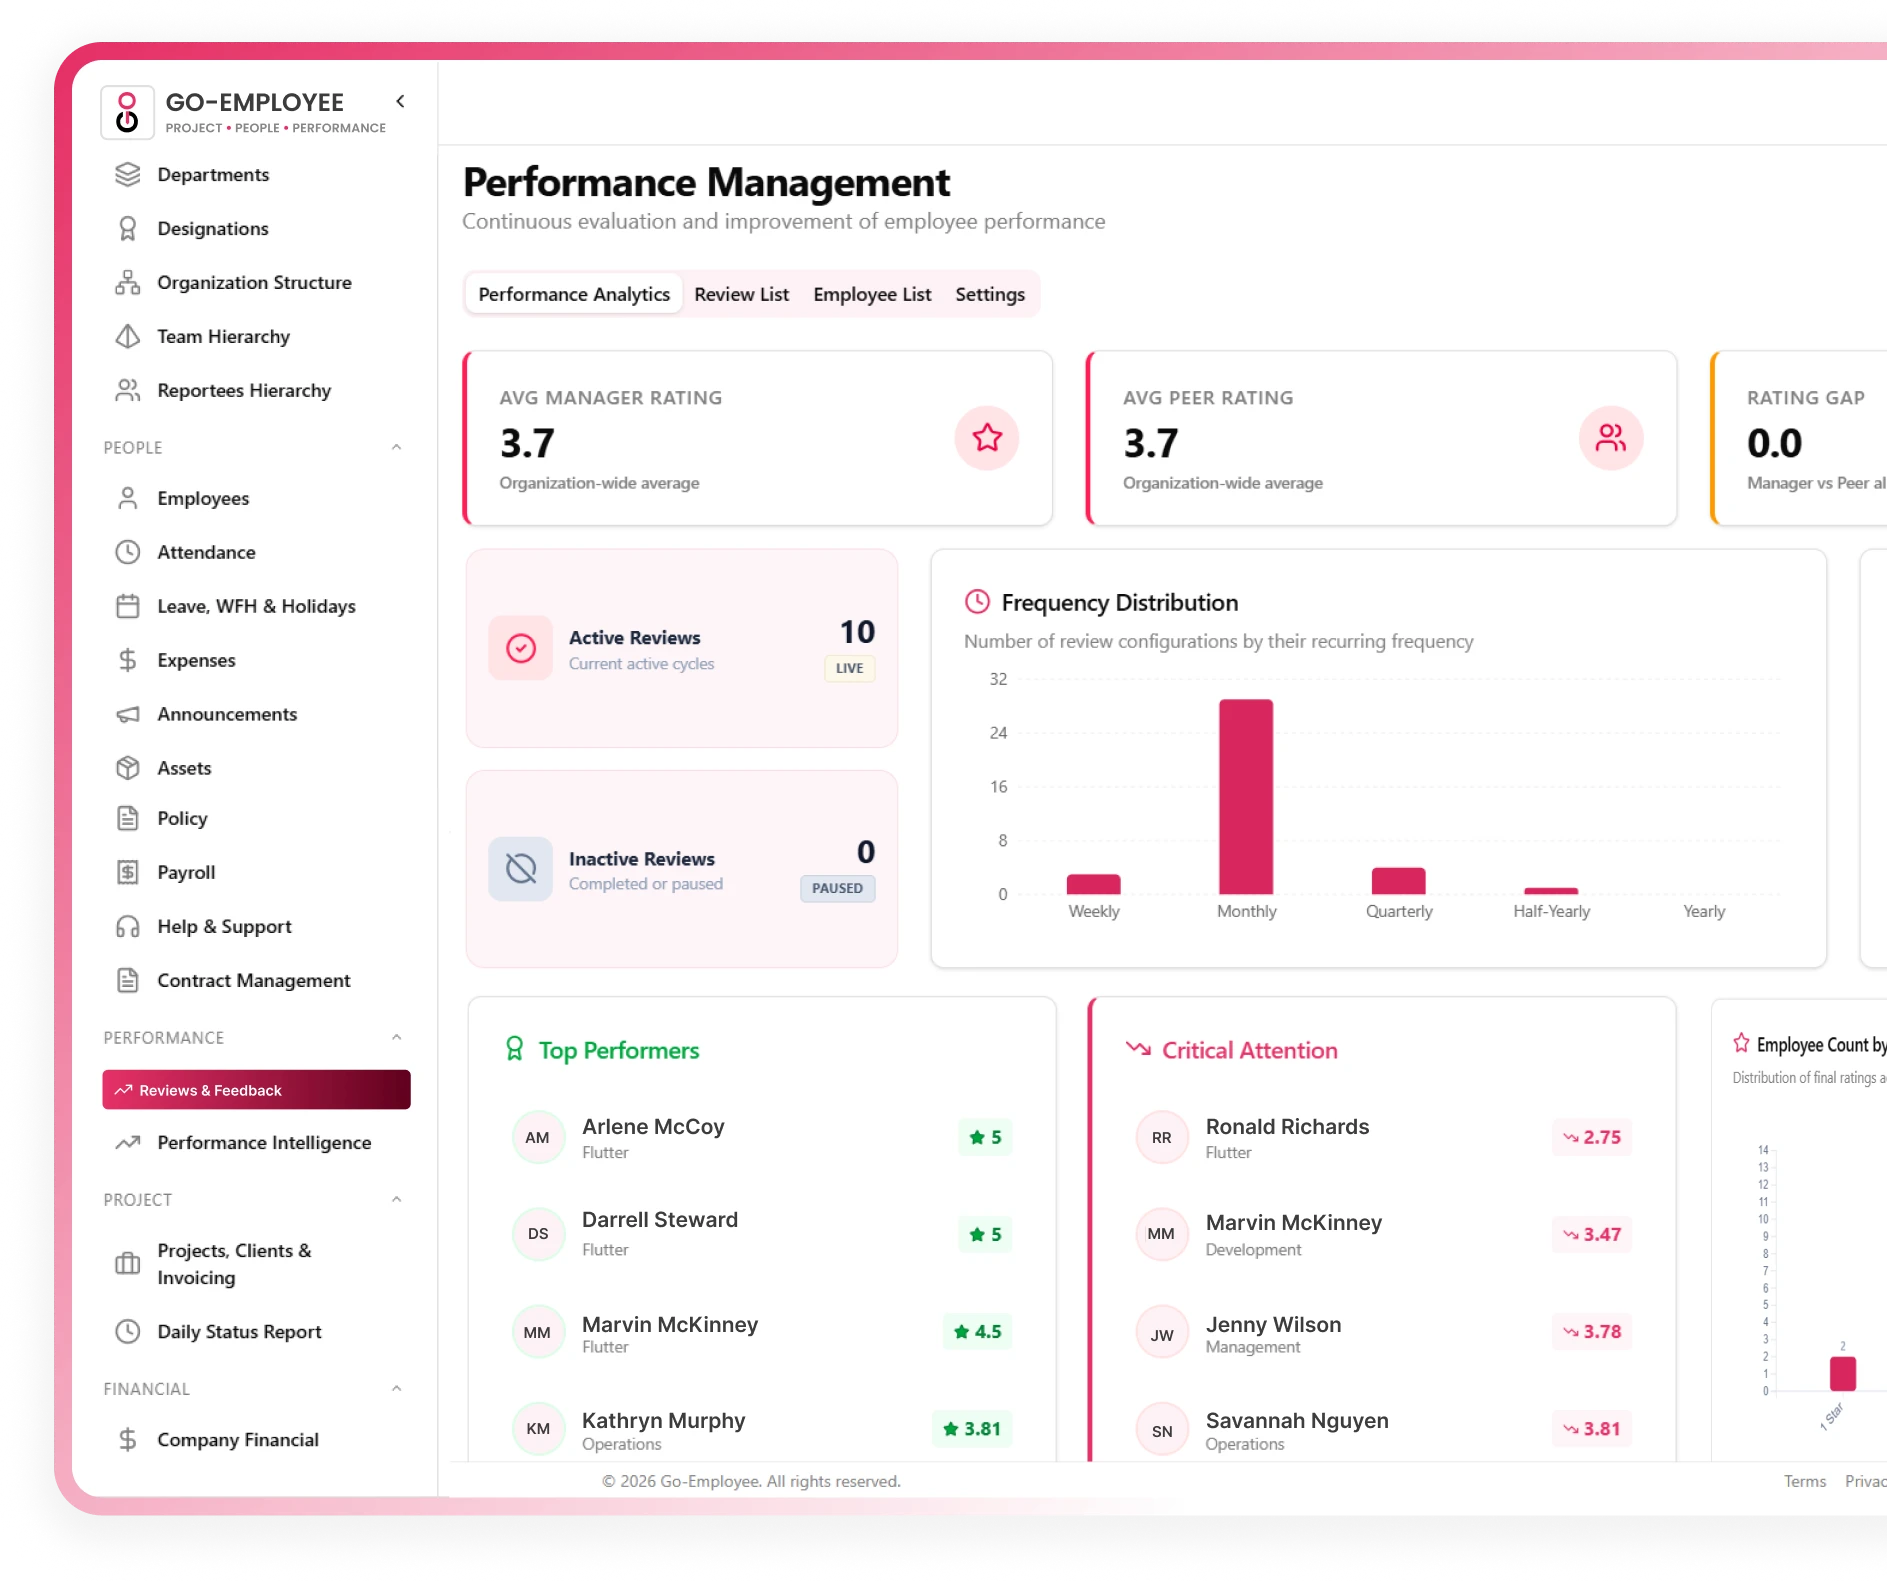Click the Inactive Reviews crossed-circle icon
This screenshot has width=1887, height=1582.
click(x=520, y=869)
